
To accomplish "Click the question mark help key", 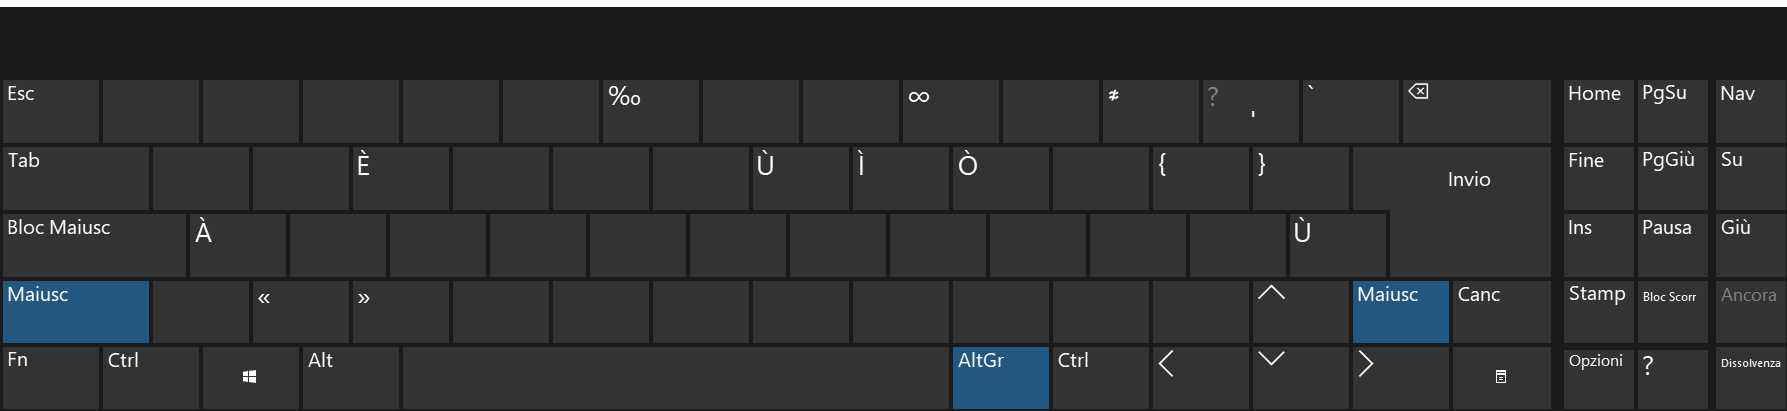I will (1673, 377).
